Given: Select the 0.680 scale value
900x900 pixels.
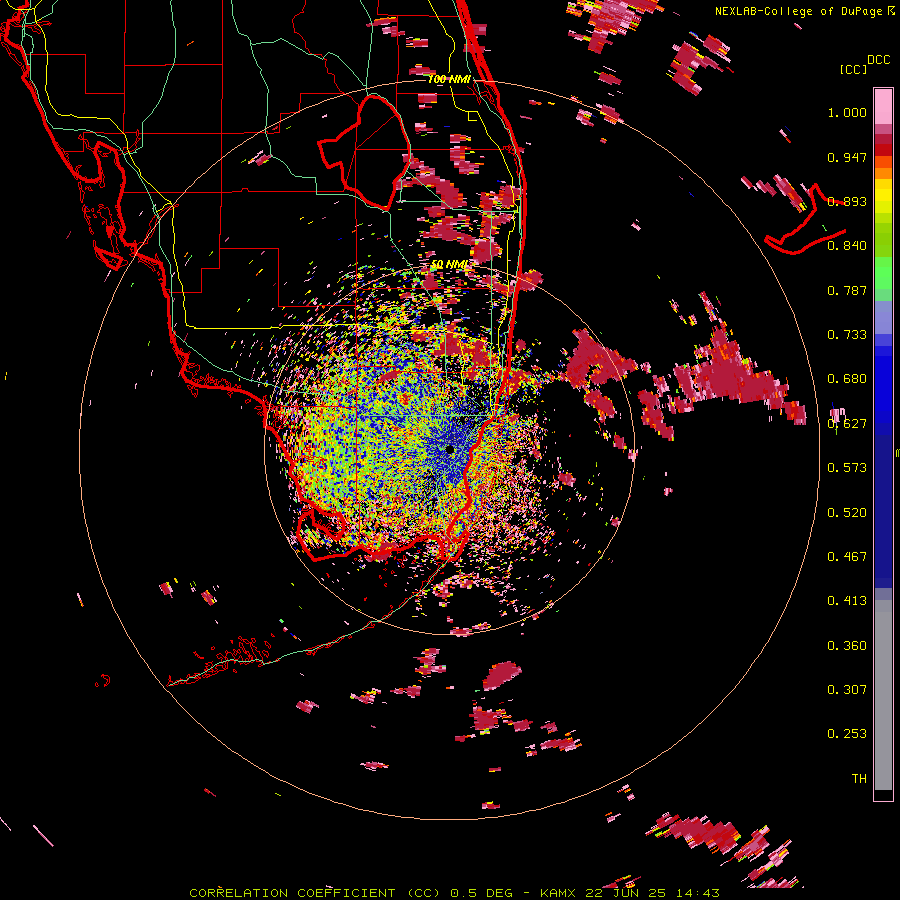Looking at the screenshot, I should point(847,379).
